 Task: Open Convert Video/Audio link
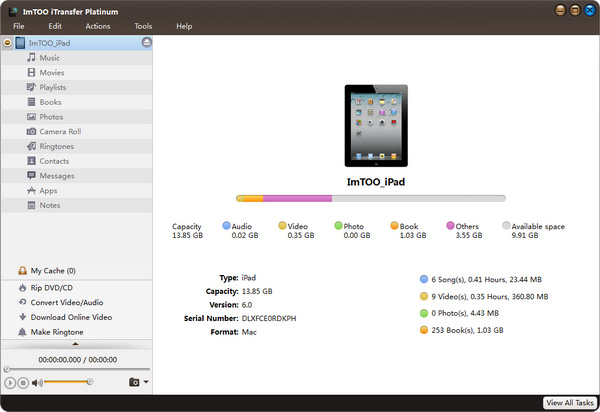click(x=67, y=302)
